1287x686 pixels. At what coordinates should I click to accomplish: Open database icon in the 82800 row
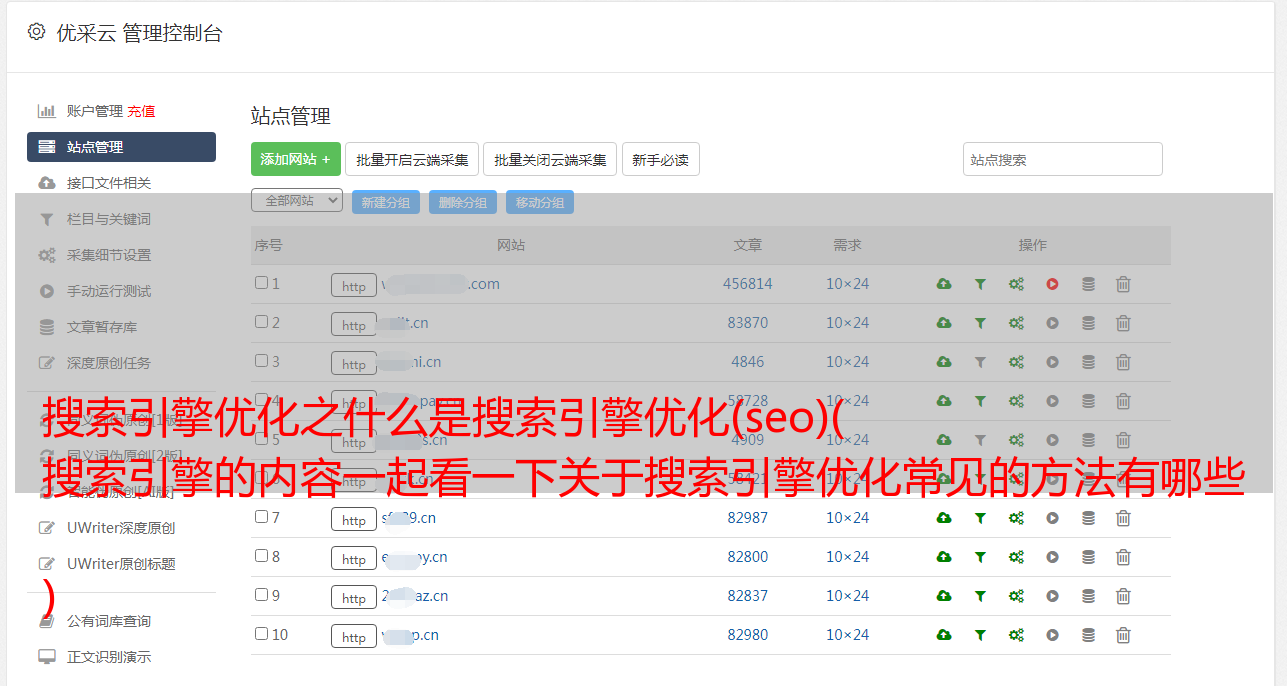pyautogui.click(x=1088, y=557)
